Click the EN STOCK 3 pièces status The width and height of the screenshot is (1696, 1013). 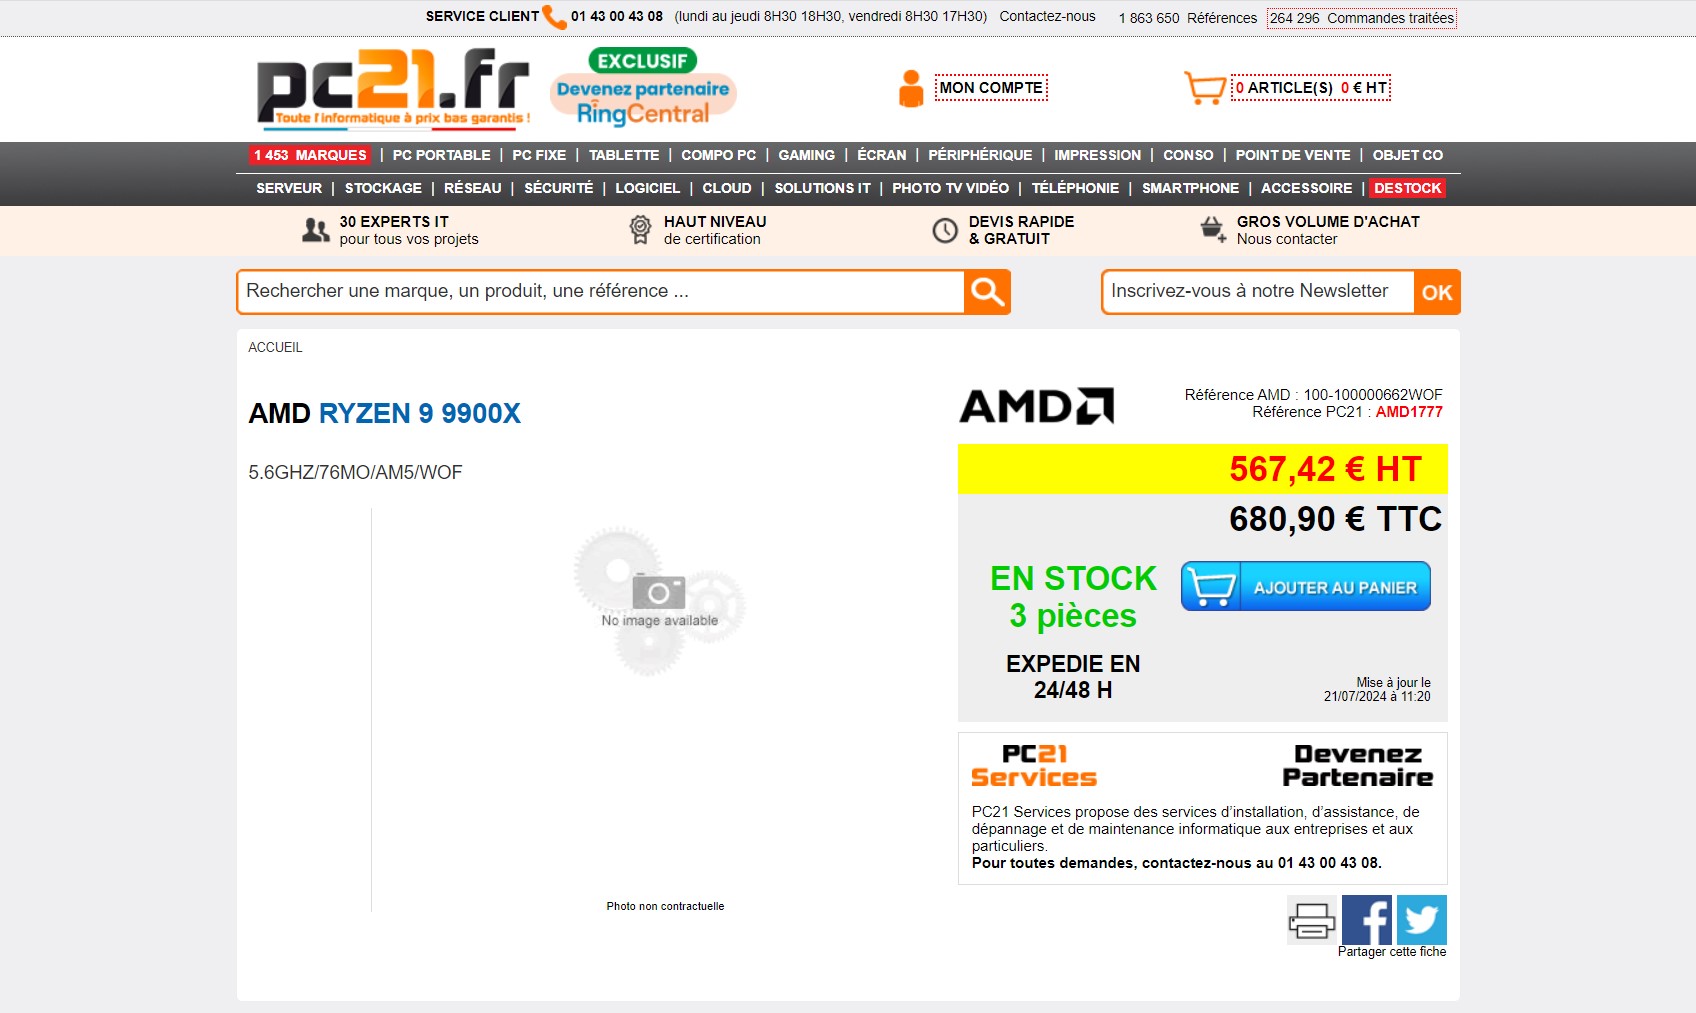1073,597
